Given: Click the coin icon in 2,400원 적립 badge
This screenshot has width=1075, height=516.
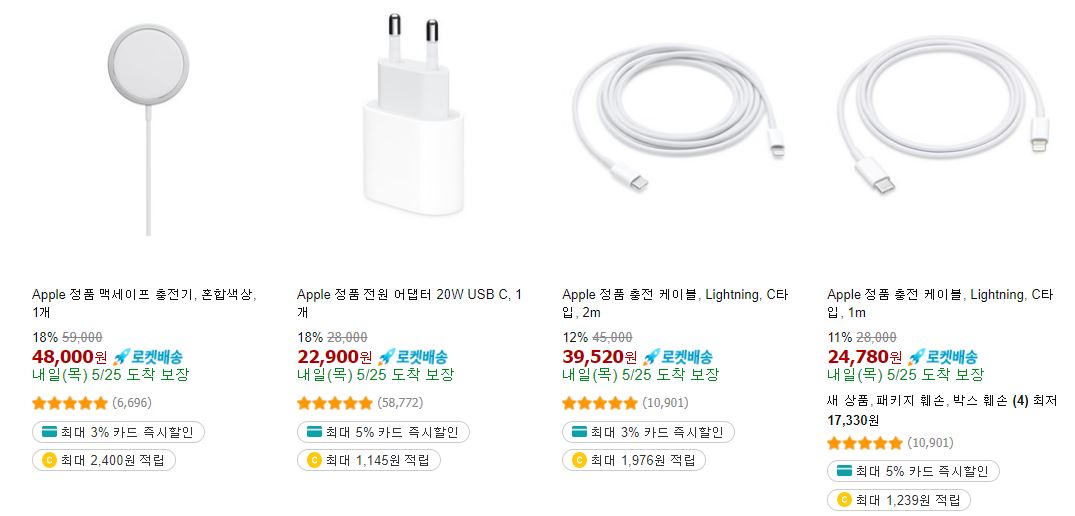Looking at the screenshot, I should click(49, 460).
